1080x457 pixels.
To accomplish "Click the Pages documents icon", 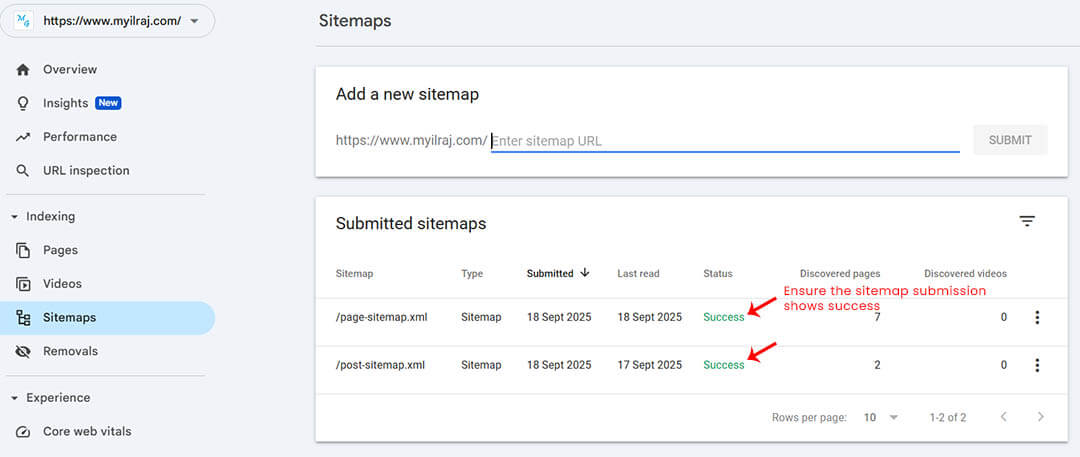I will coord(23,250).
